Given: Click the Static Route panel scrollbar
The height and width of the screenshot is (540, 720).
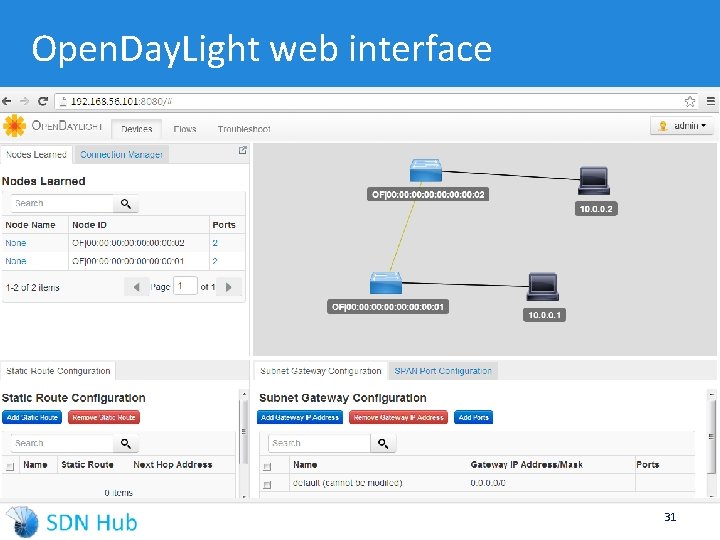Looking at the screenshot, I should click(244, 432).
